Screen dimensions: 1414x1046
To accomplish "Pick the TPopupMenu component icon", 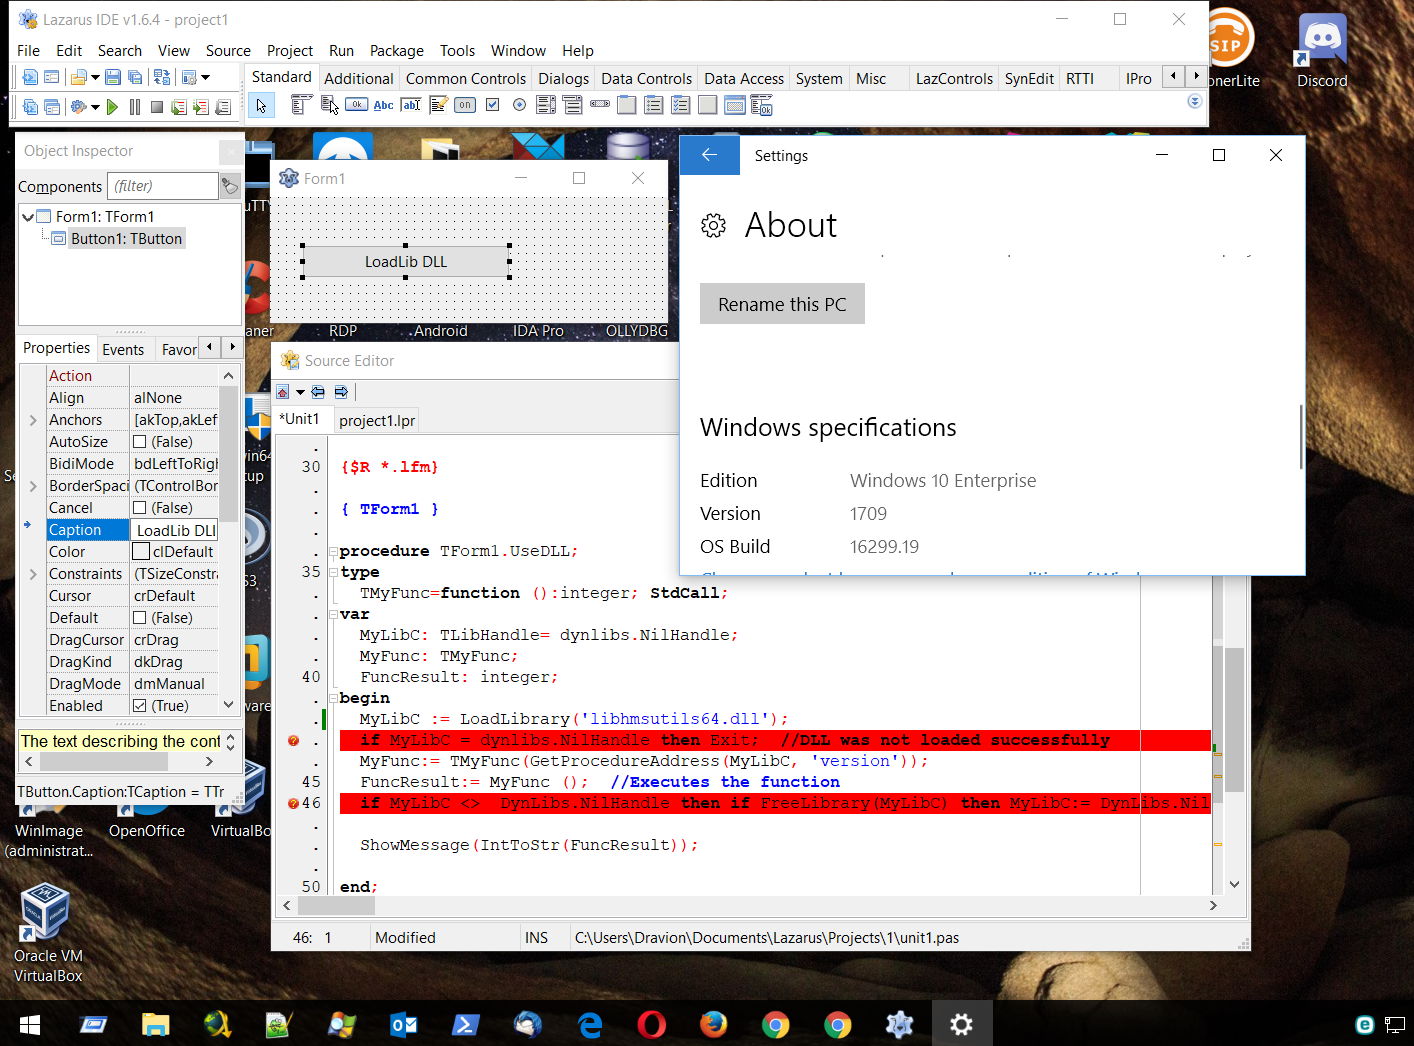I will pos(329,104).
